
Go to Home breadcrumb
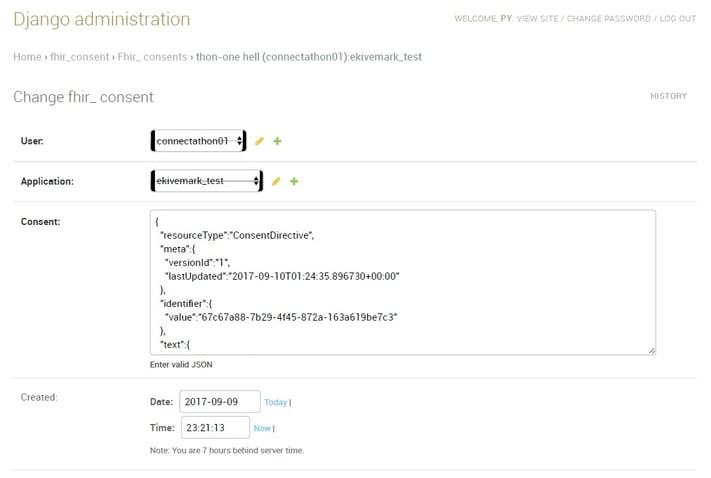coord(27,57)
